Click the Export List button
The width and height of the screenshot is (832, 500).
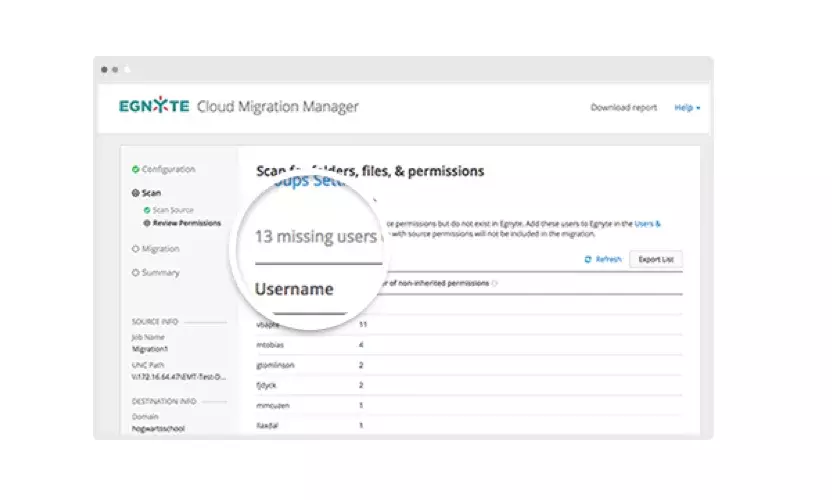pyautogui.click(x=656, y=259)
